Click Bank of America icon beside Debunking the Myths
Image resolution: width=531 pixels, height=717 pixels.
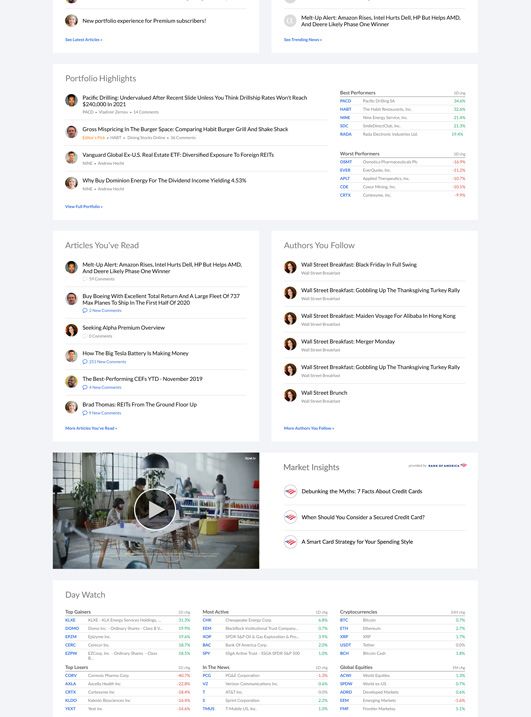290,492
